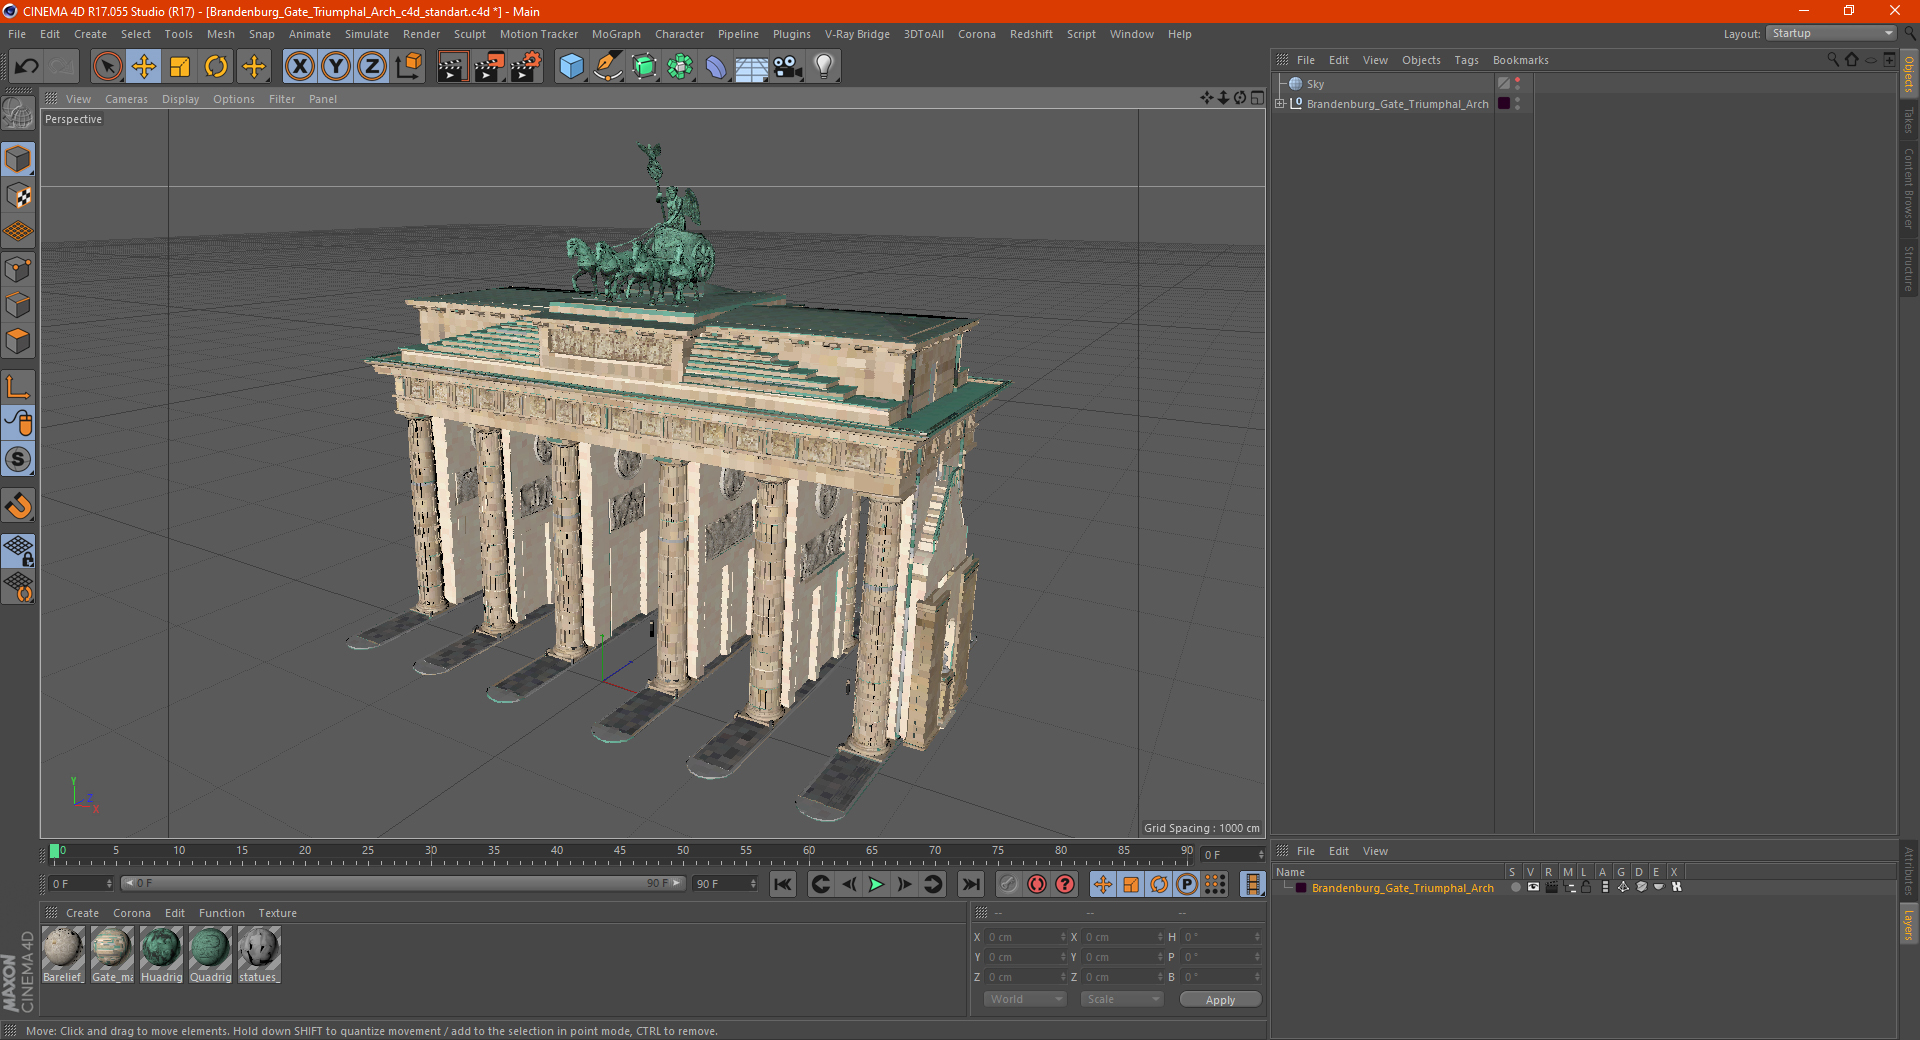
Task: Toggle X axis lock
Action: pyautogui.click(x=299, y=67)
